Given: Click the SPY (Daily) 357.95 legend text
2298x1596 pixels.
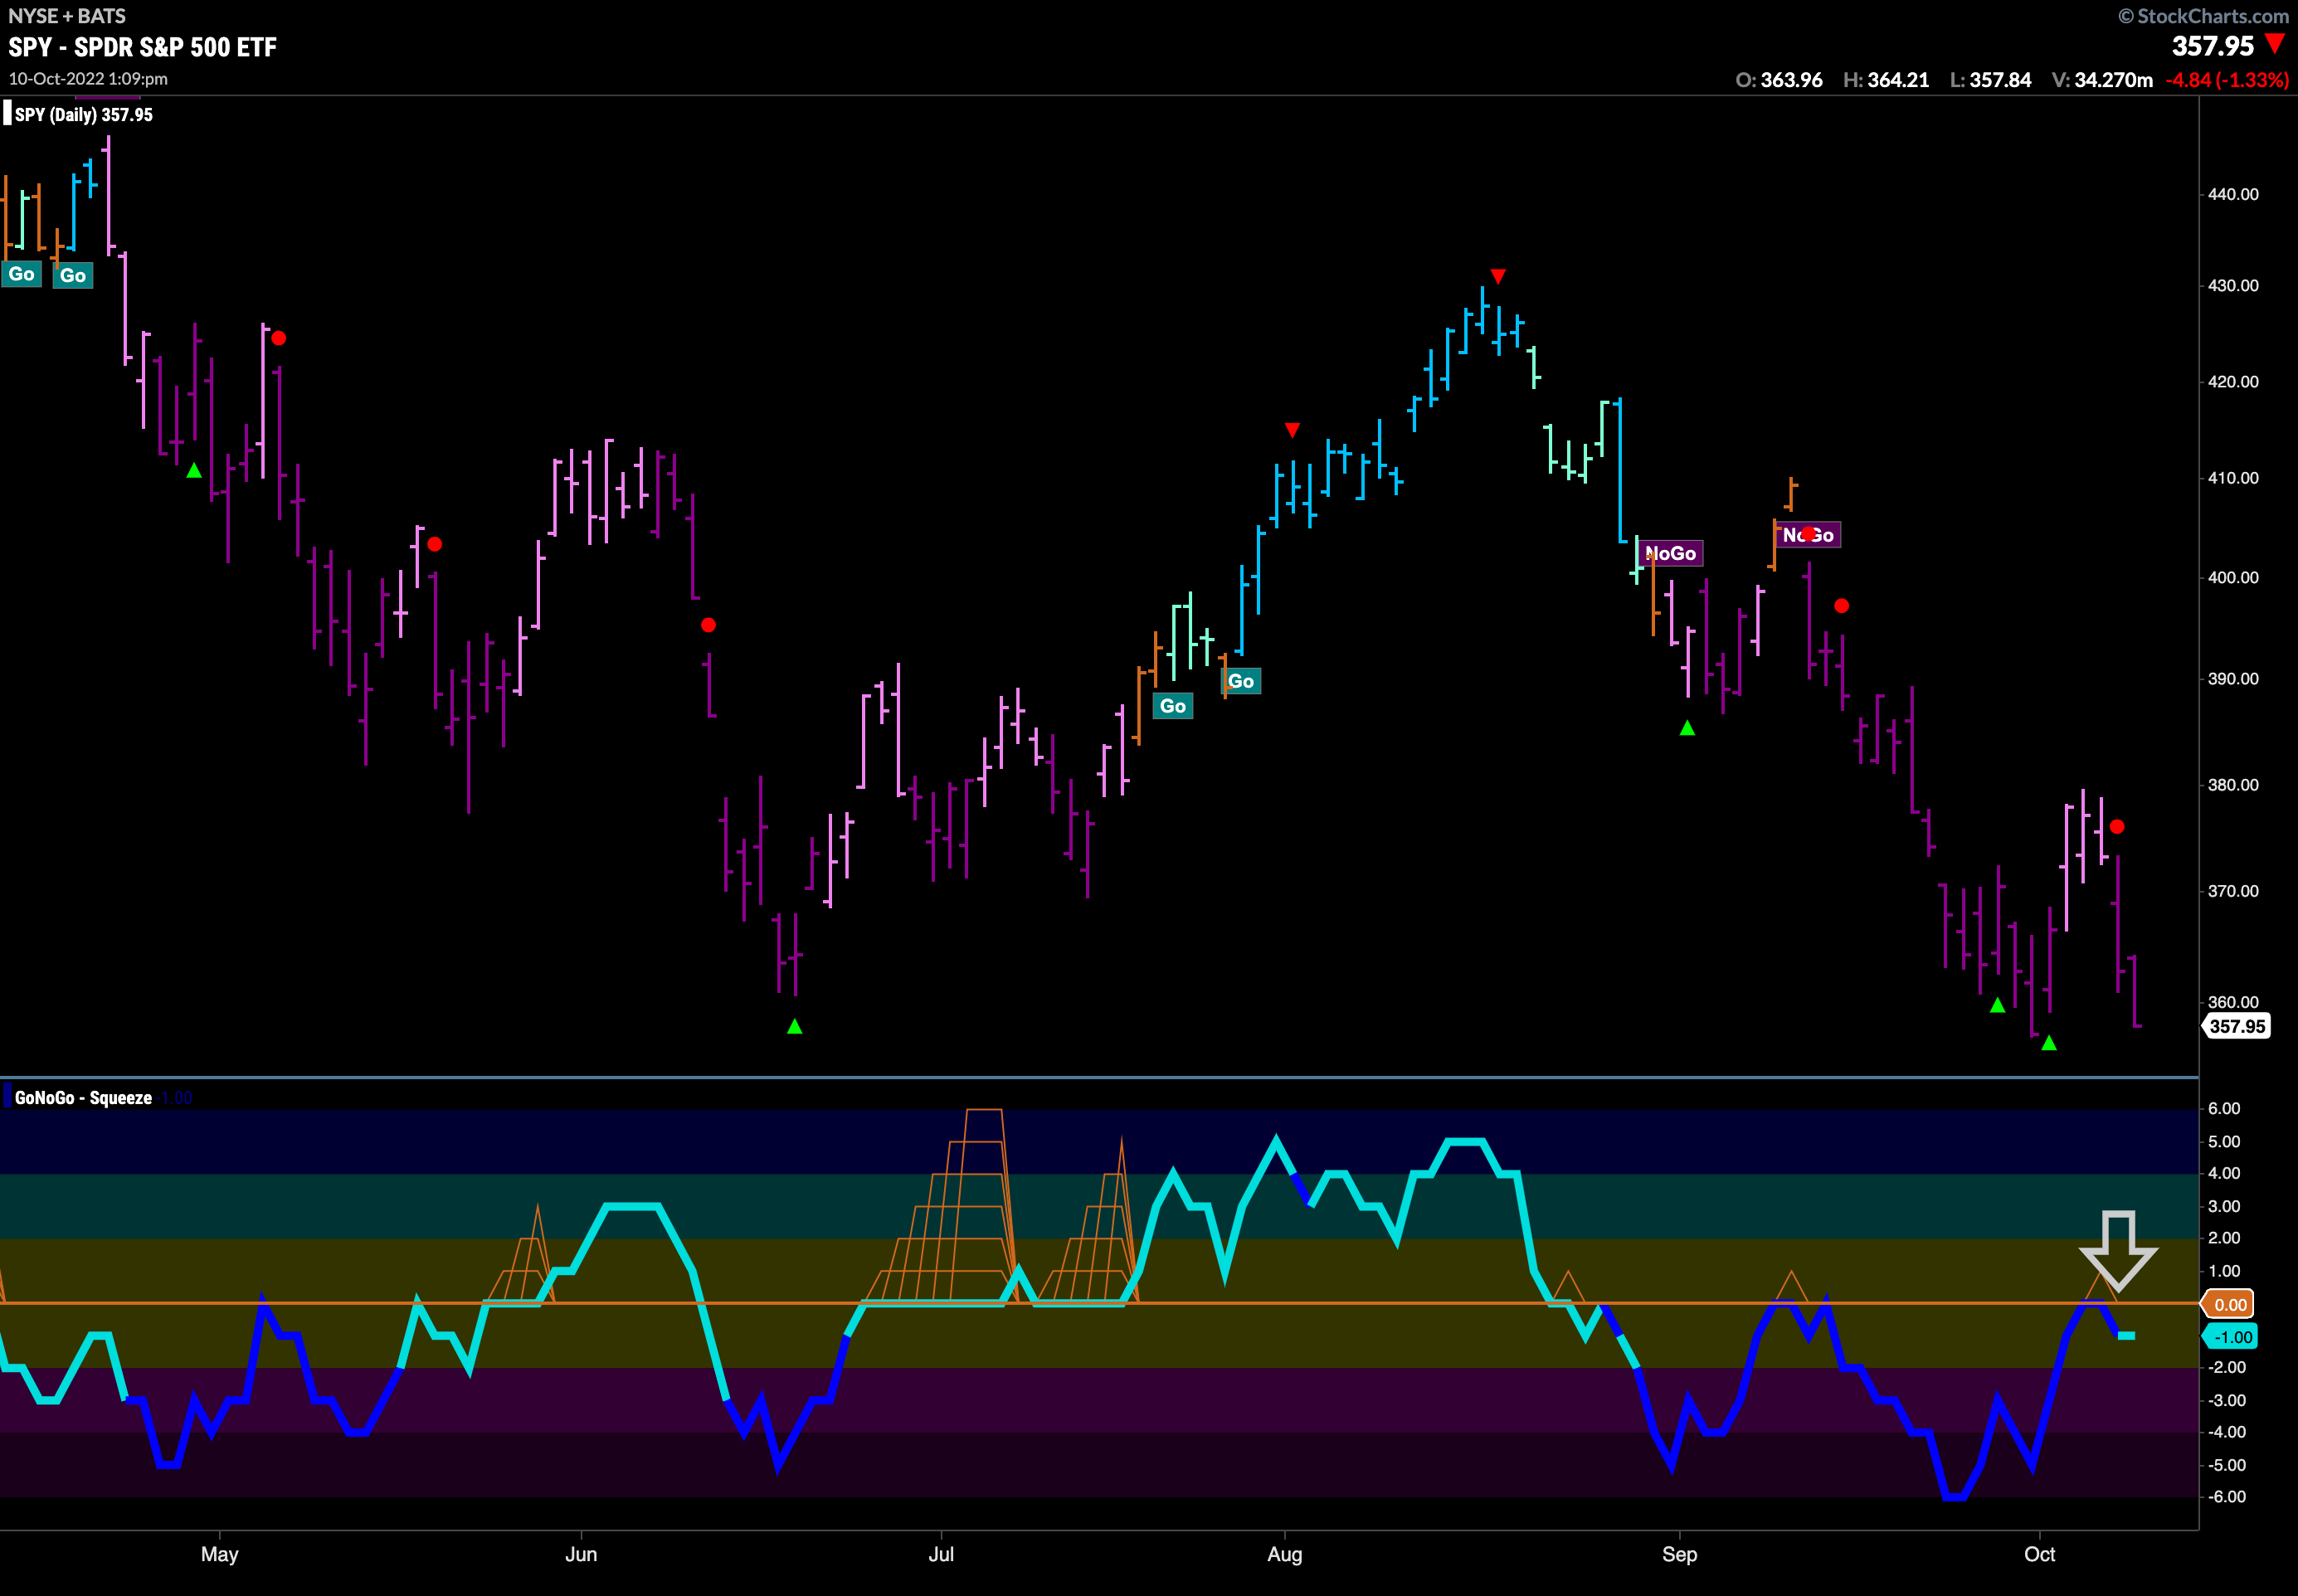Looking at the screenshot, I should click(x=84, y=114).
